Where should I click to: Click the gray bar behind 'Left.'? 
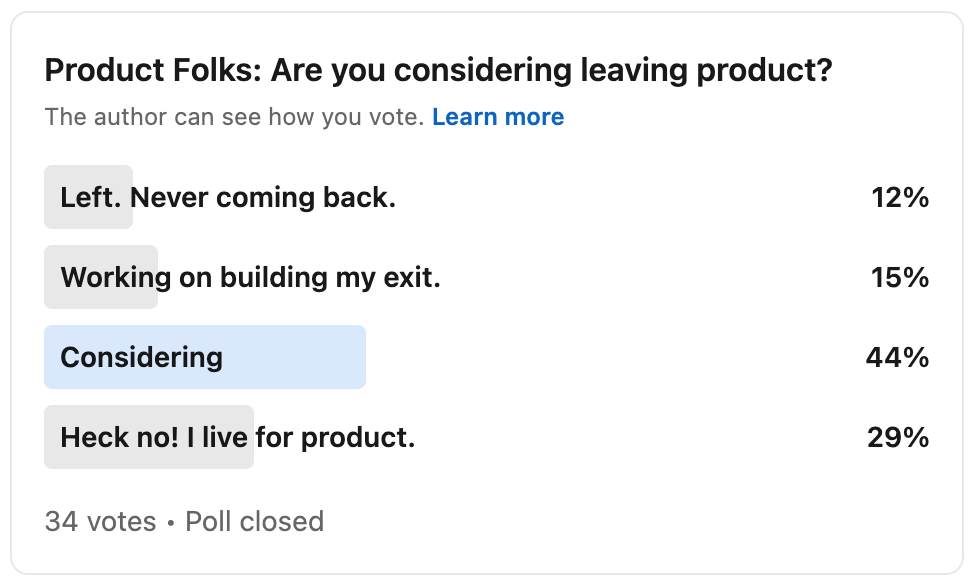(88, 197)
